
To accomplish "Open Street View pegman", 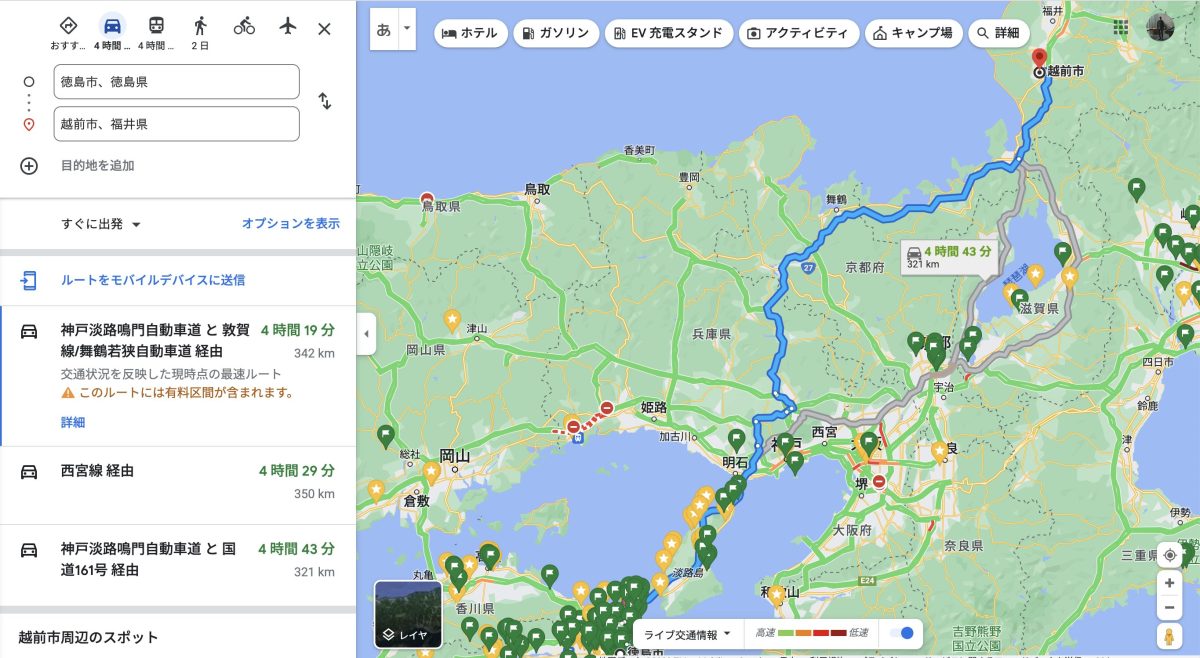I will pyautogui.click(x=1169, y=636).
